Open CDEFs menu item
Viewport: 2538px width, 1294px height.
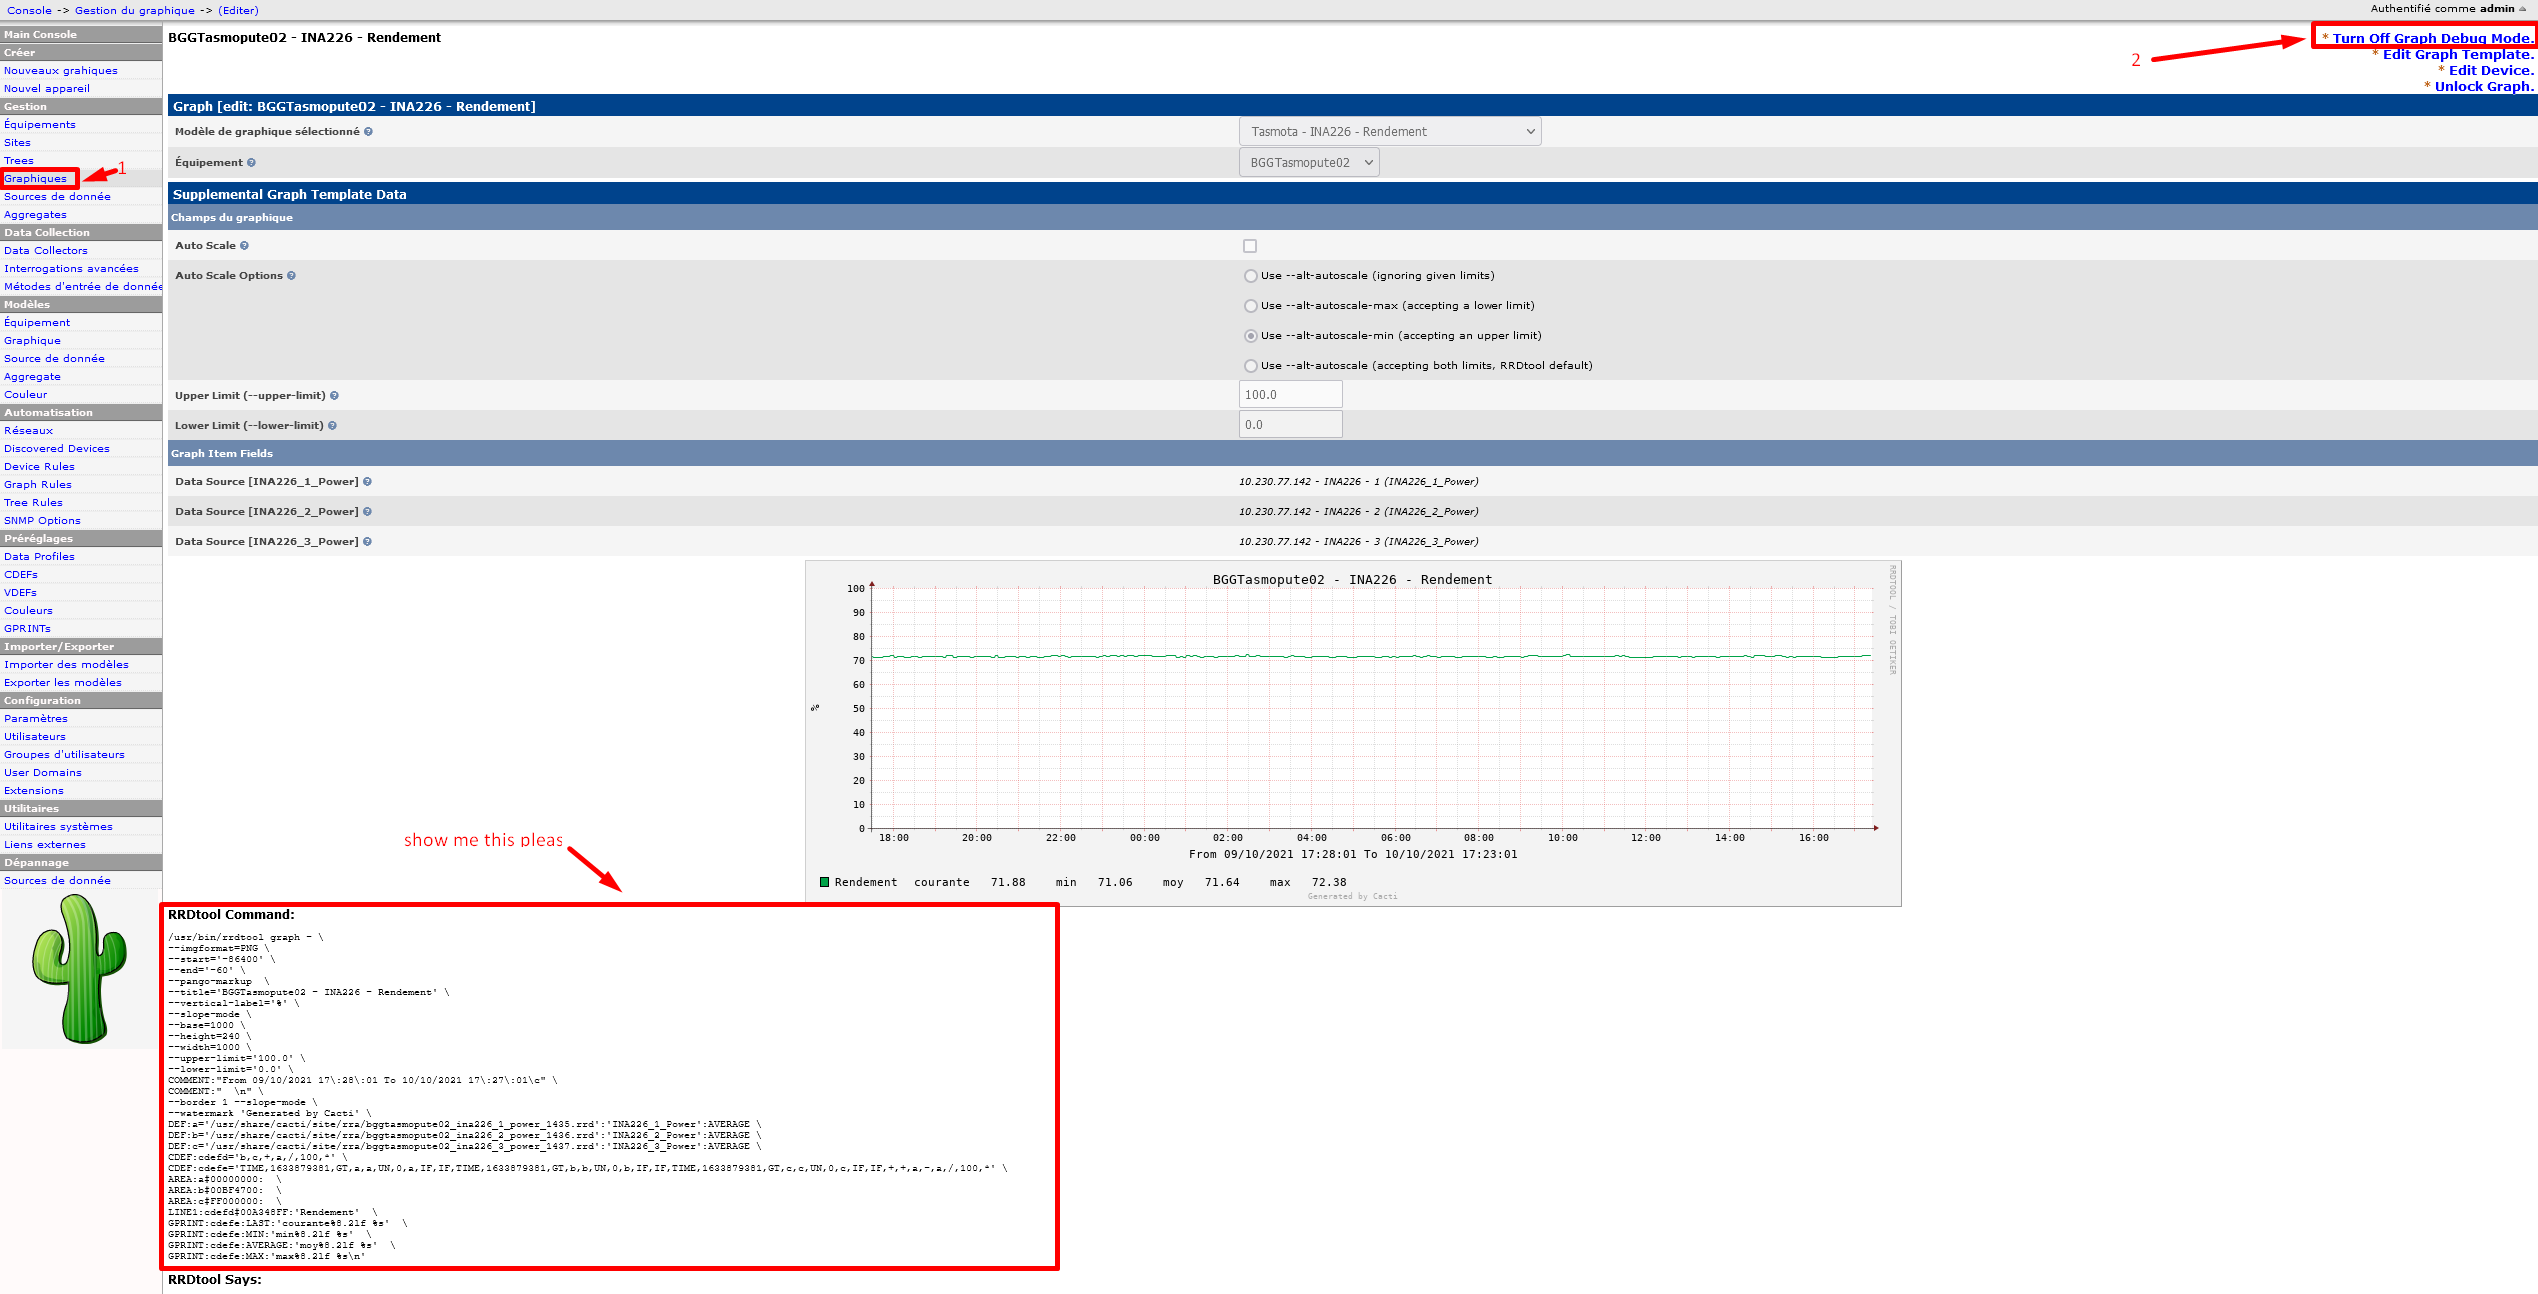[21, 575]
